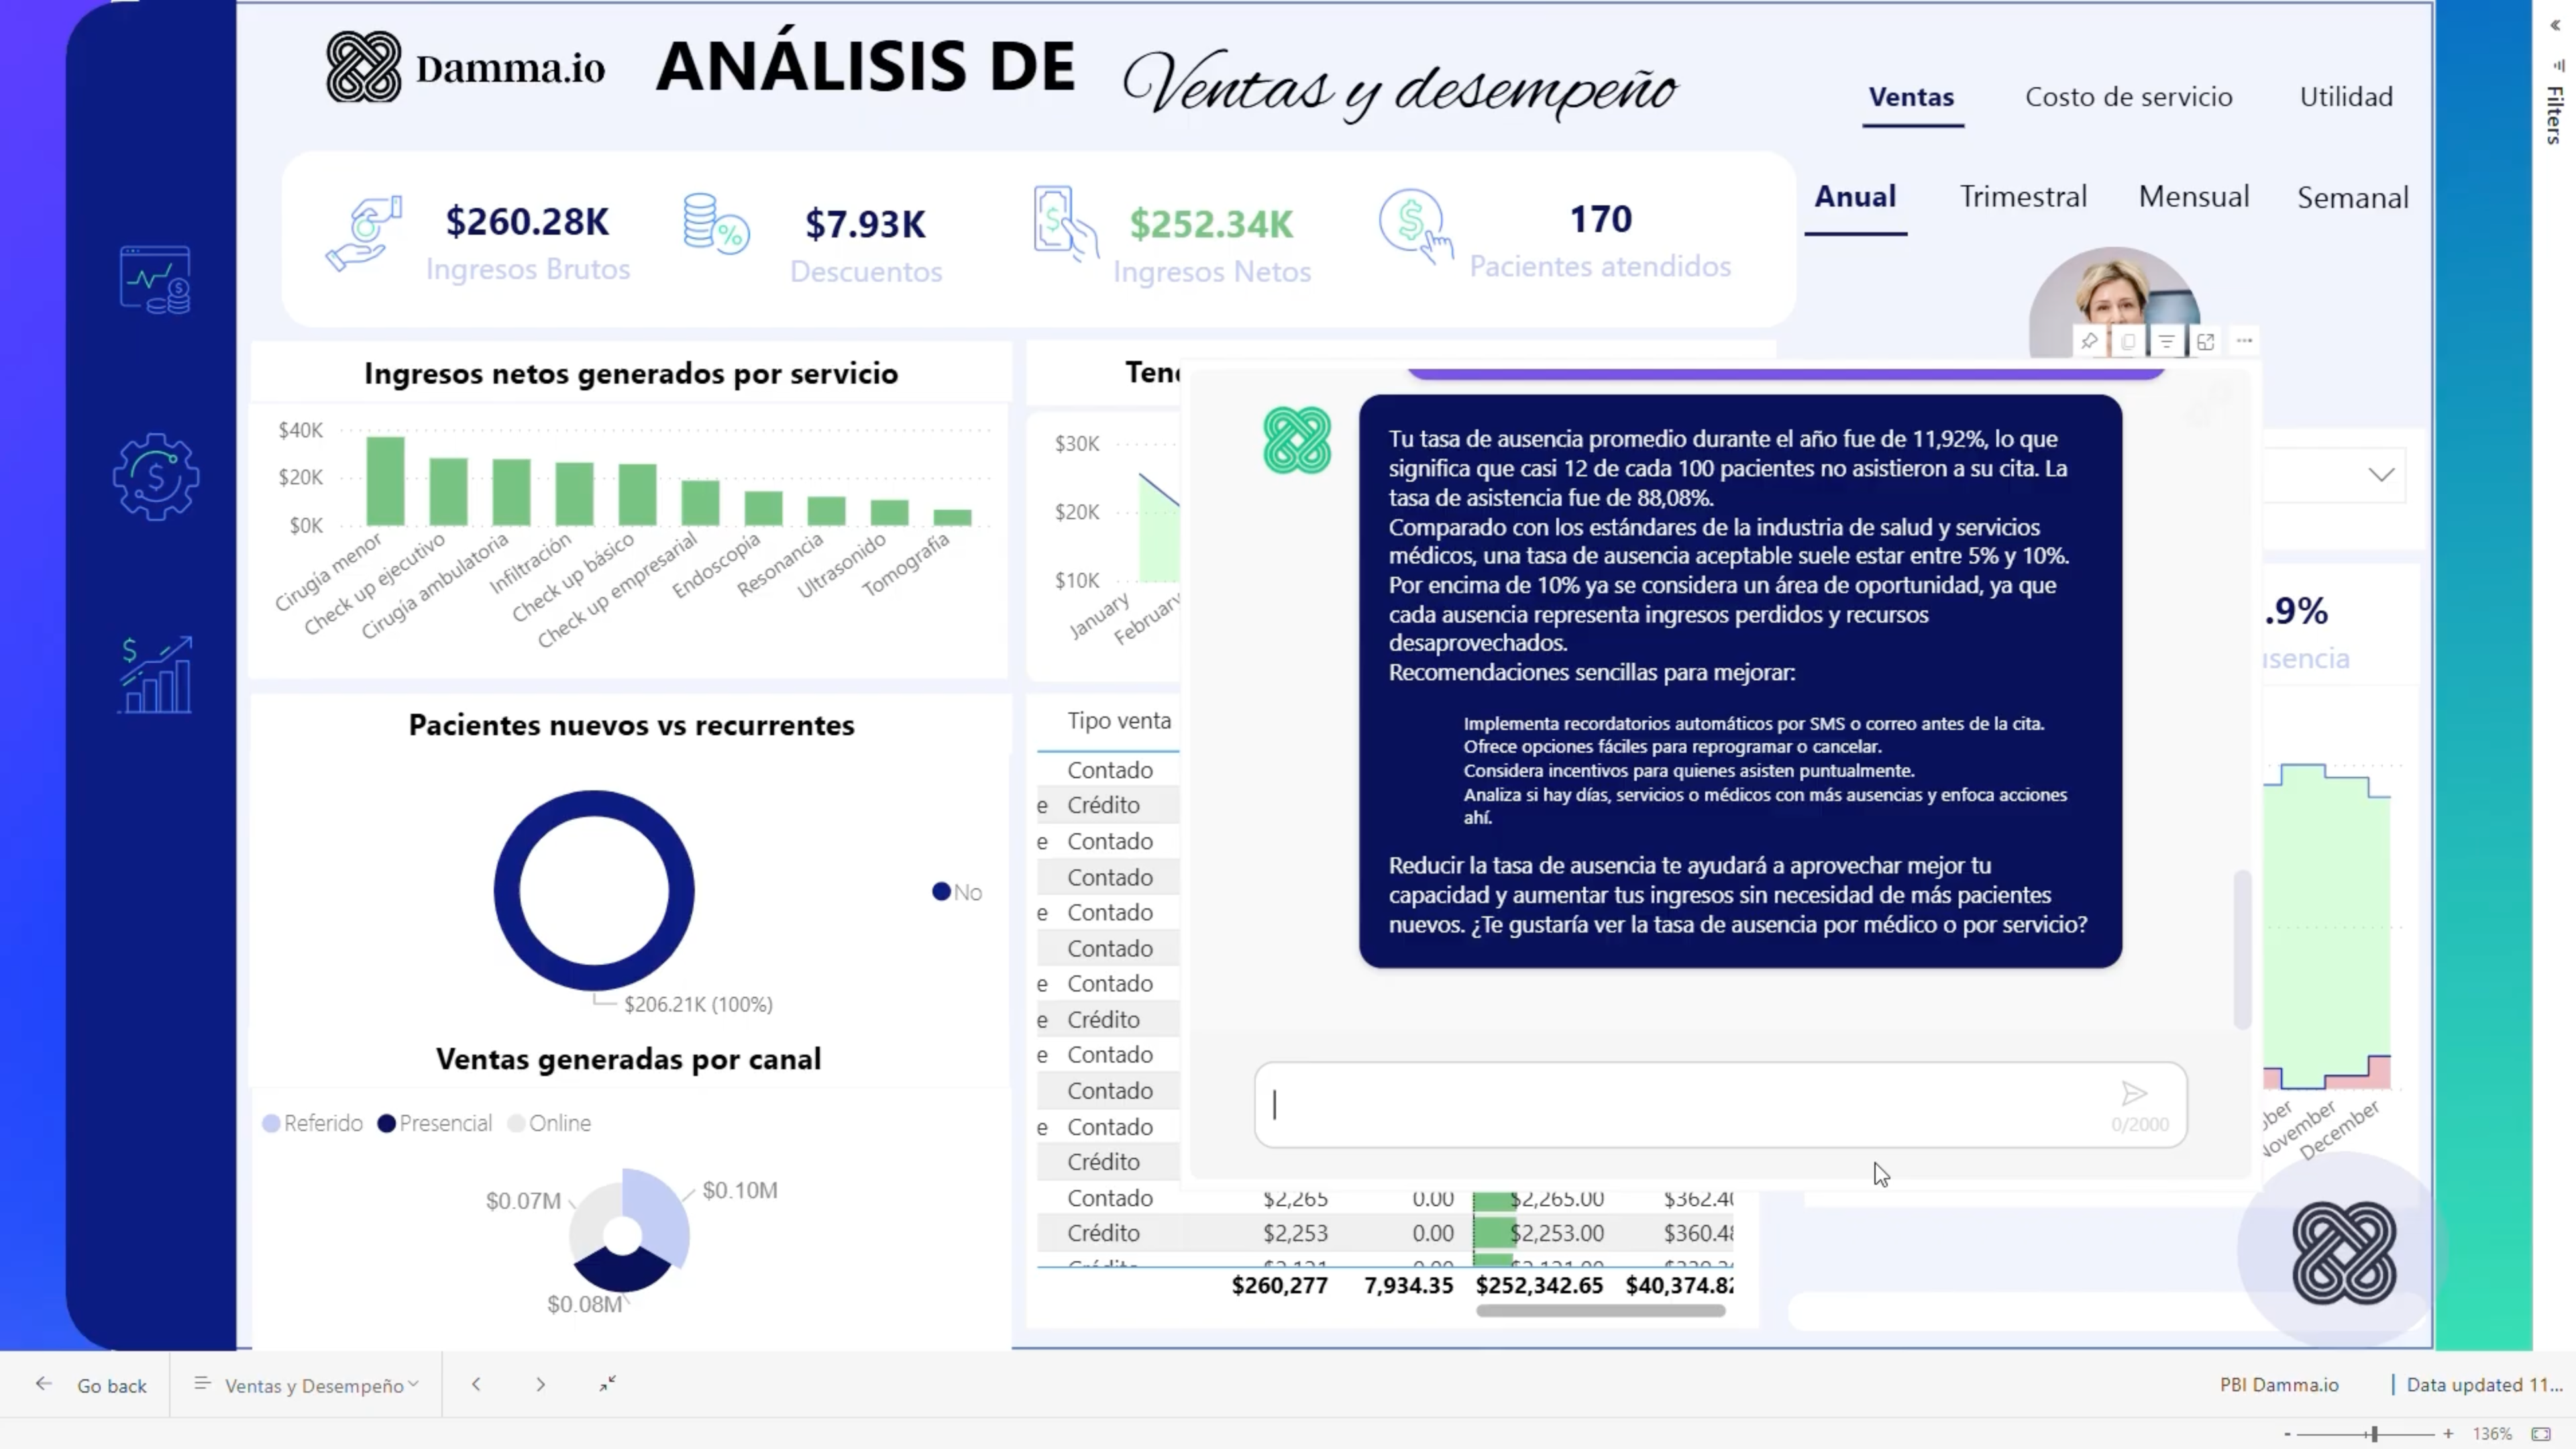Go to next report page arrow
The height and width of the screenshot is (1449, 2576).
click(x=540, y=1384)
